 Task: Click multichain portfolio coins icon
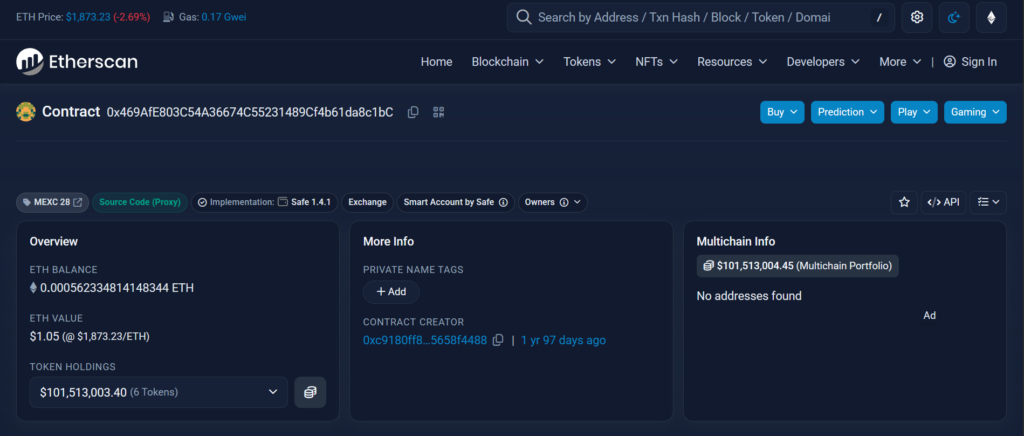point(709,266)
